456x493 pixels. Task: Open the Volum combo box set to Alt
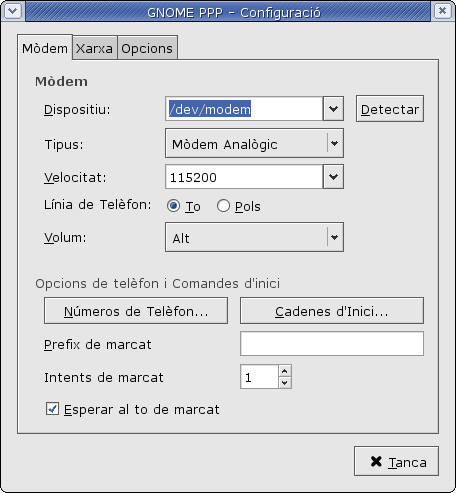point(254,237)
